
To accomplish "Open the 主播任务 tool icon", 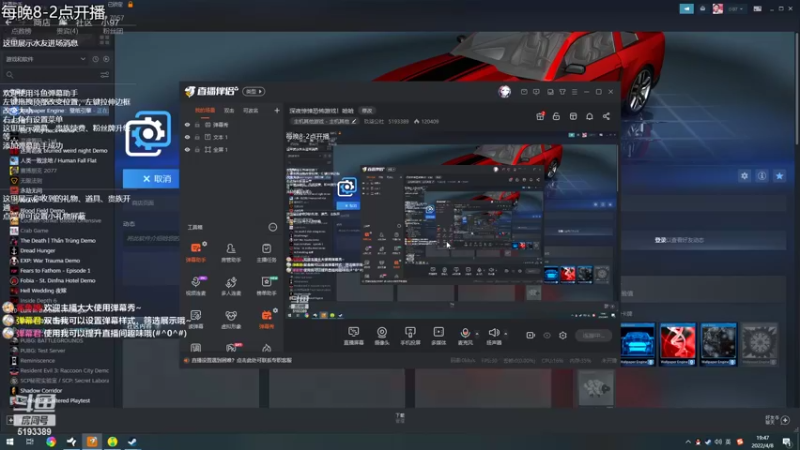I will (266, 252).
